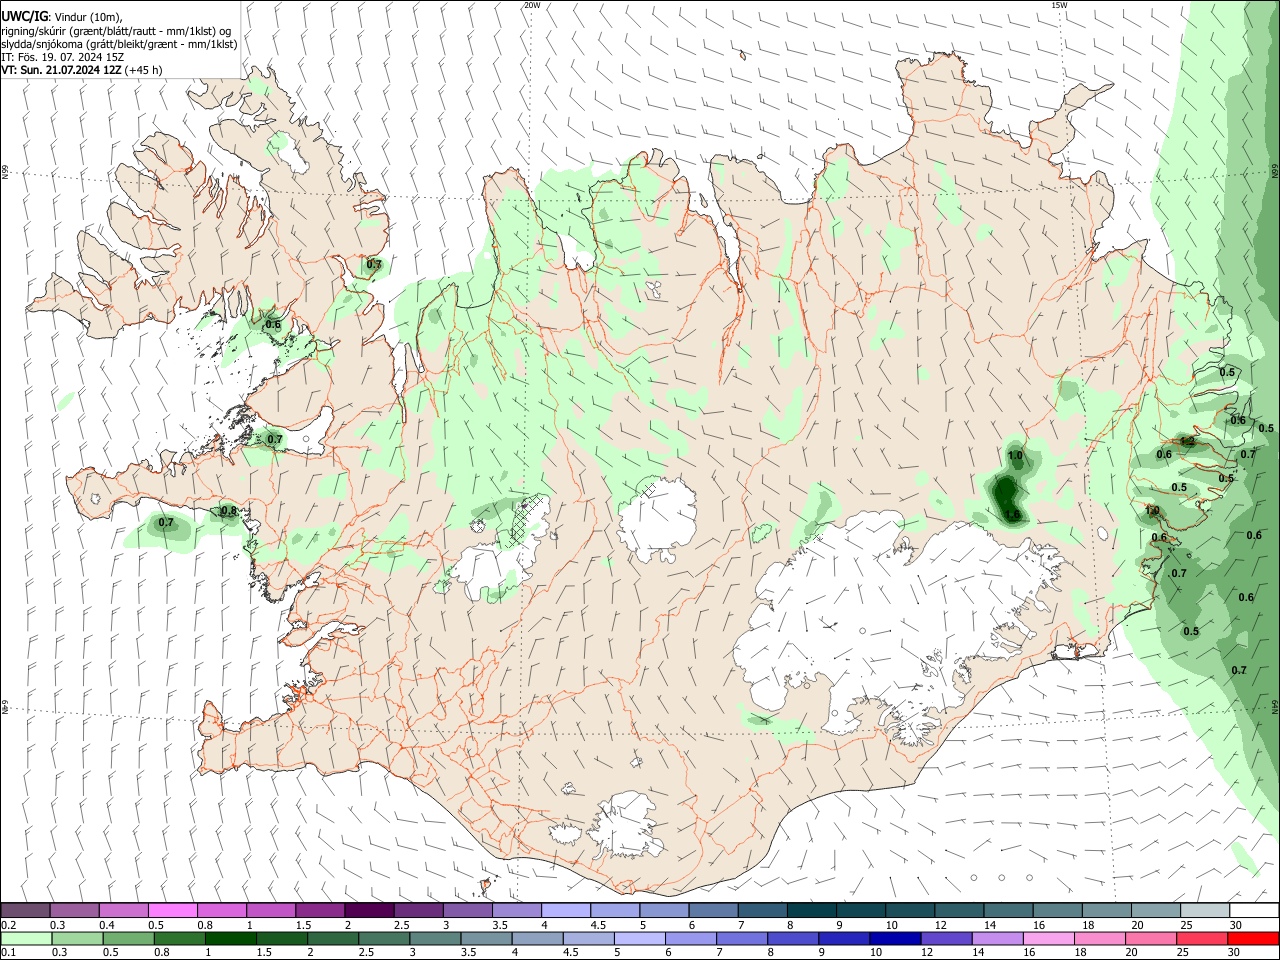Viewport: 1280px width, 960px height.
Task: Pick the 8 dark teal swatch, upper legend
Action: tap(812, 910)
